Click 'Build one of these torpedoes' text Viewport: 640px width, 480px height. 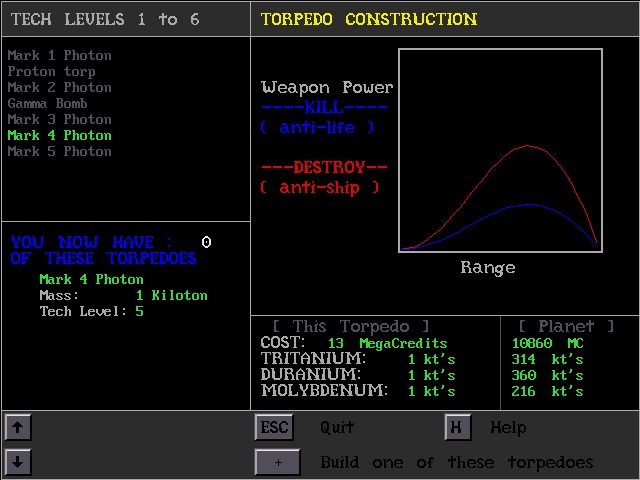pyautogui.click(x=456, y=462)
